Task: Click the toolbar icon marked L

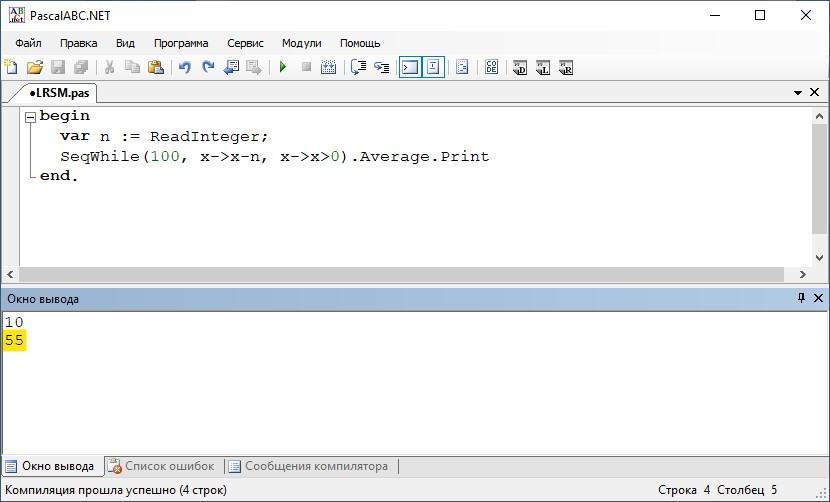Action: [x=543, y=68]
